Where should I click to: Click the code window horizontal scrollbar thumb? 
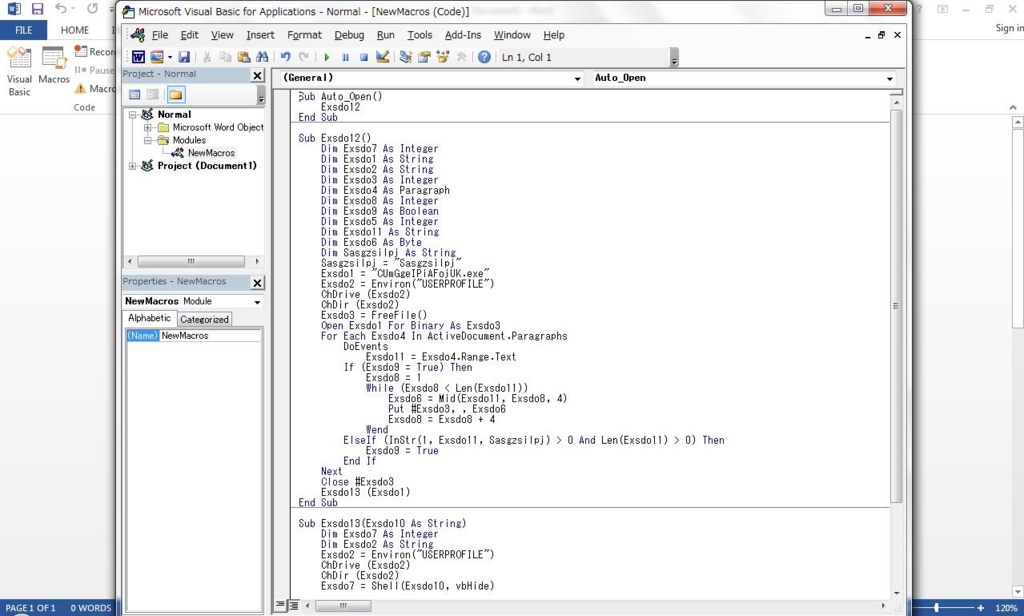click(x=343, y=606)
